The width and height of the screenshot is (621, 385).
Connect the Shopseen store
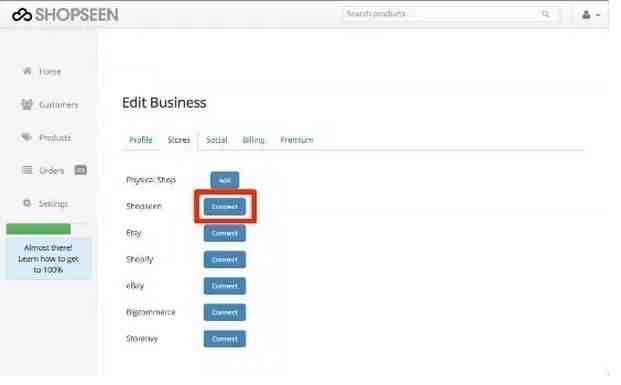pos(225,207)
